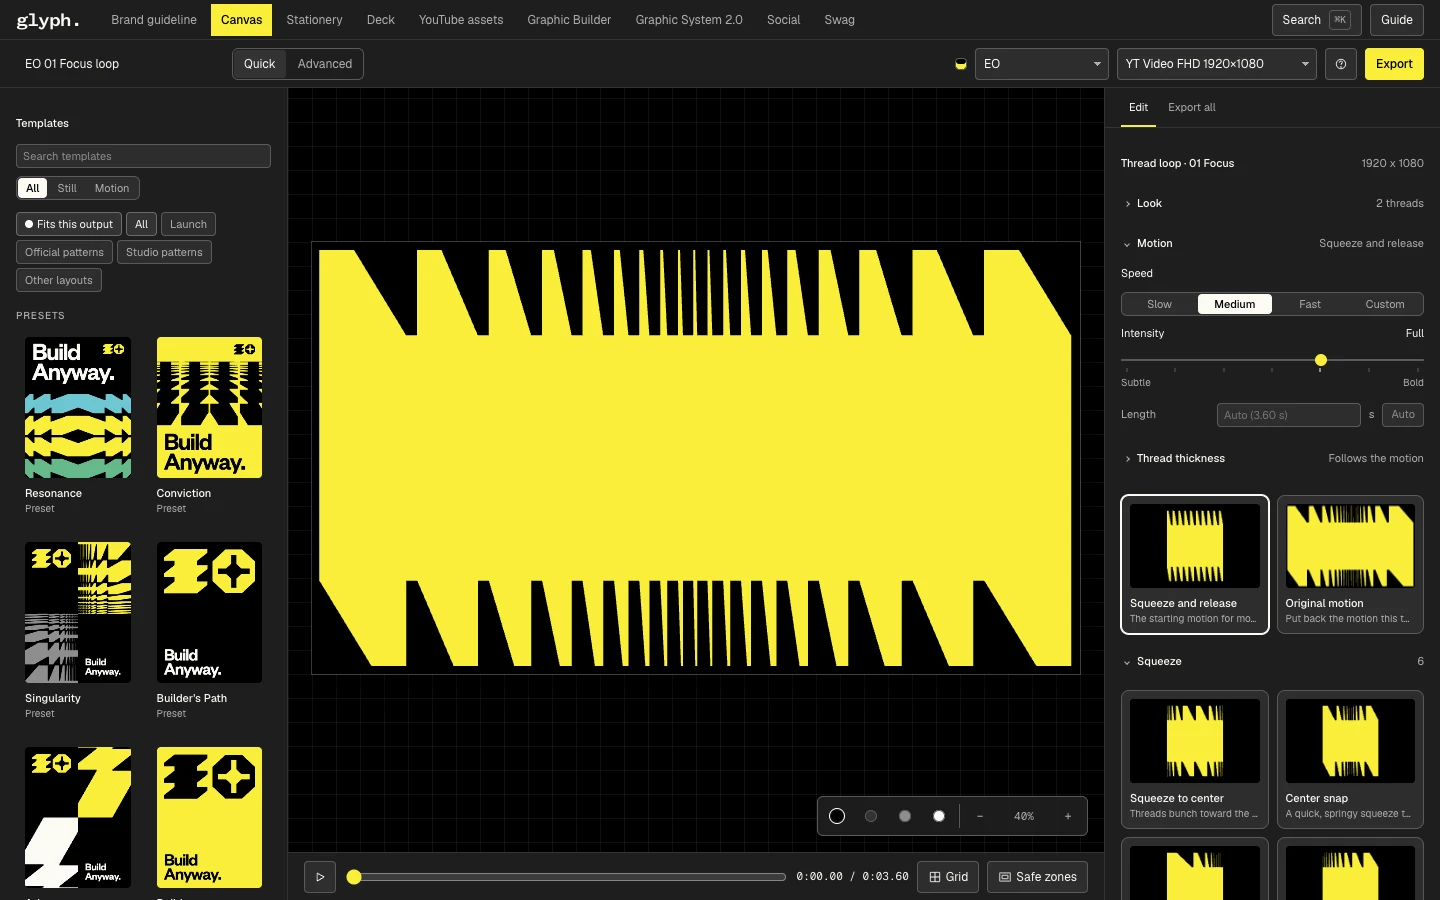Choose Custom speed
Screen dimensions: 1440x900
click(x=1385, y=304)
